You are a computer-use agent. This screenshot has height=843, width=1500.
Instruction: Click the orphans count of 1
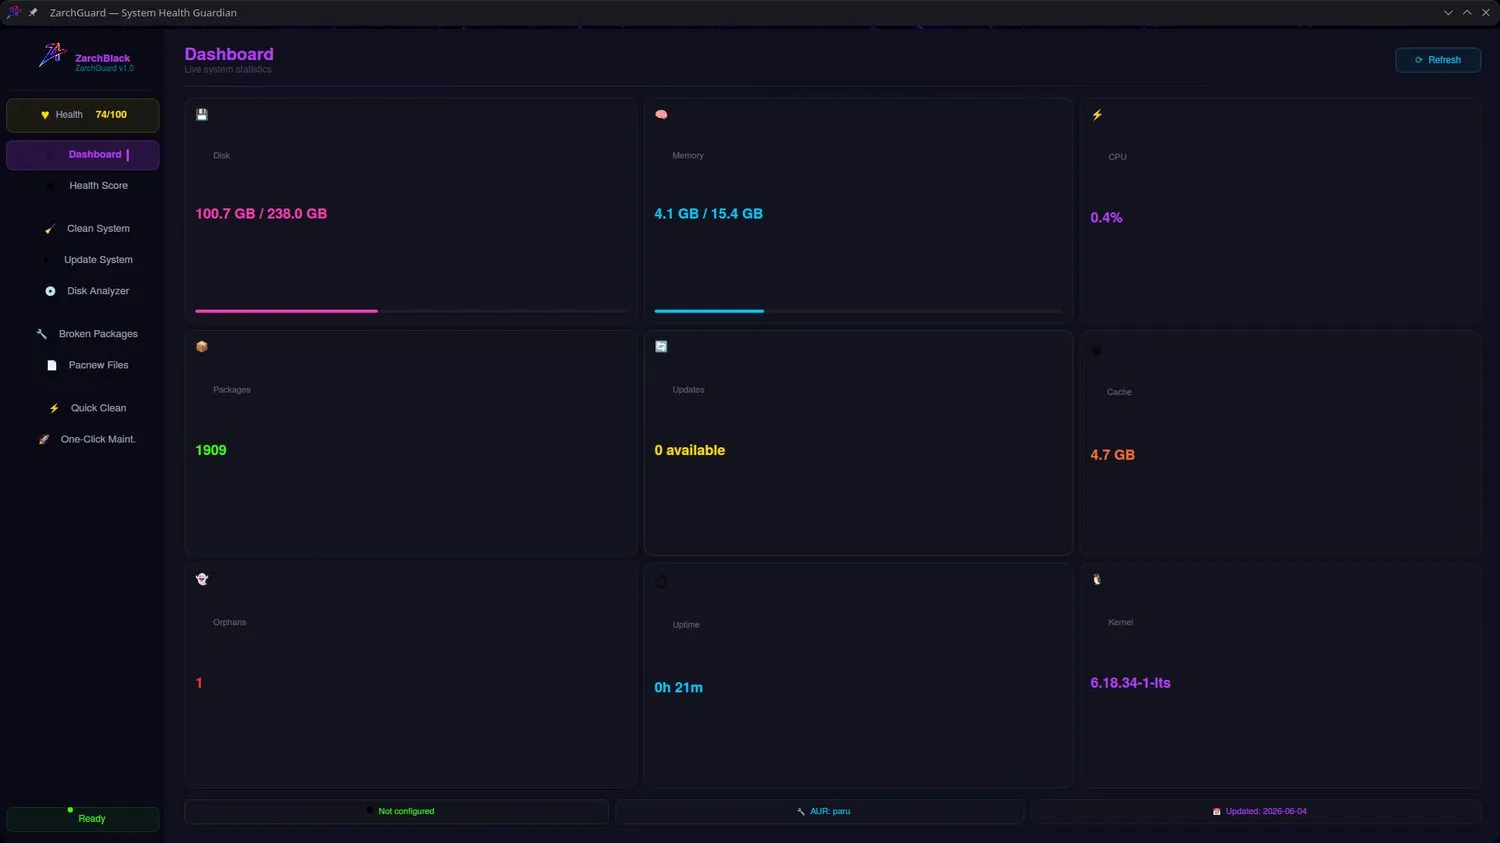pos(199,683)
